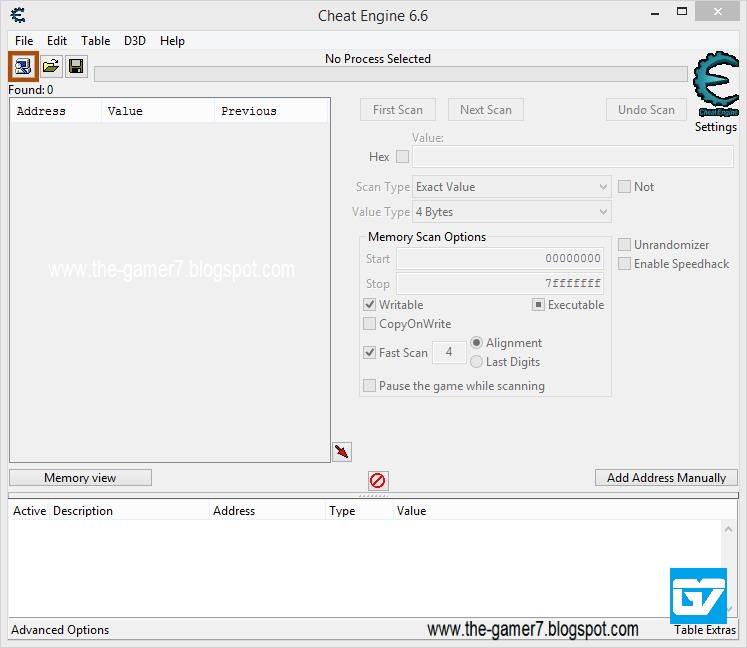Open the D3D menu

coord(135,41)
